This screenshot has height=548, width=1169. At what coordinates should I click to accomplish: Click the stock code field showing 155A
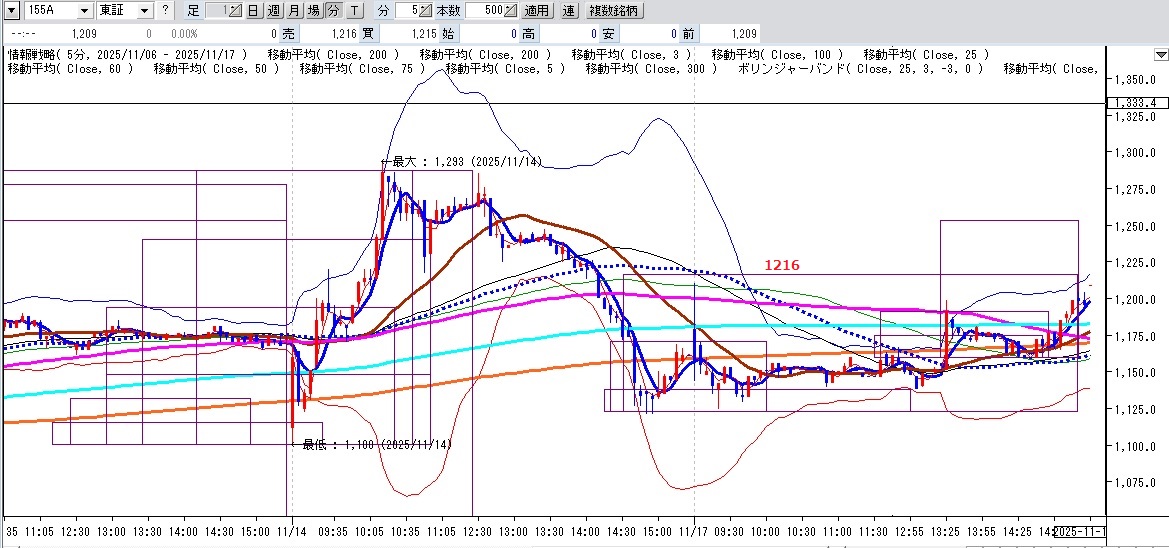49,10
